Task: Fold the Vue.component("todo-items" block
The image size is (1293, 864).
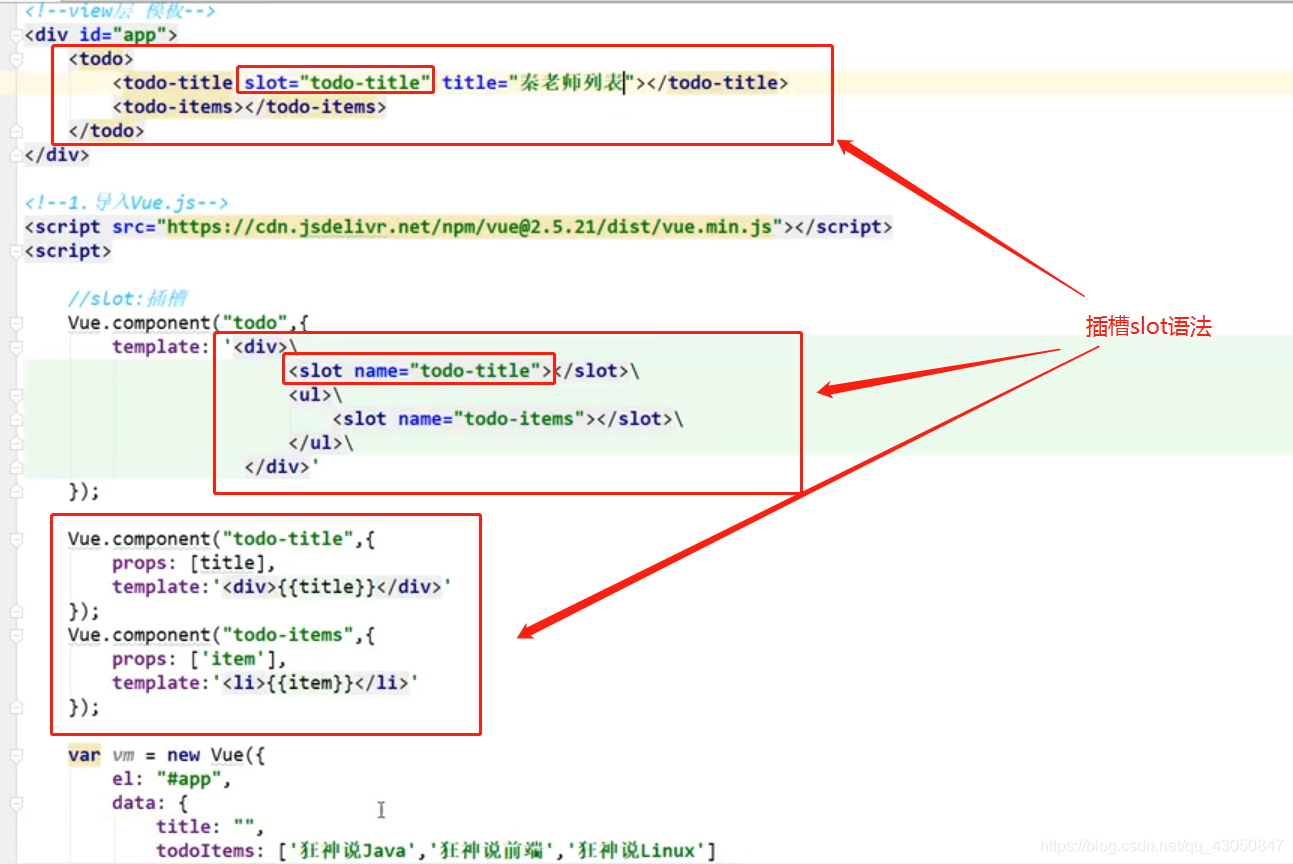Action: tap(15, 635)
